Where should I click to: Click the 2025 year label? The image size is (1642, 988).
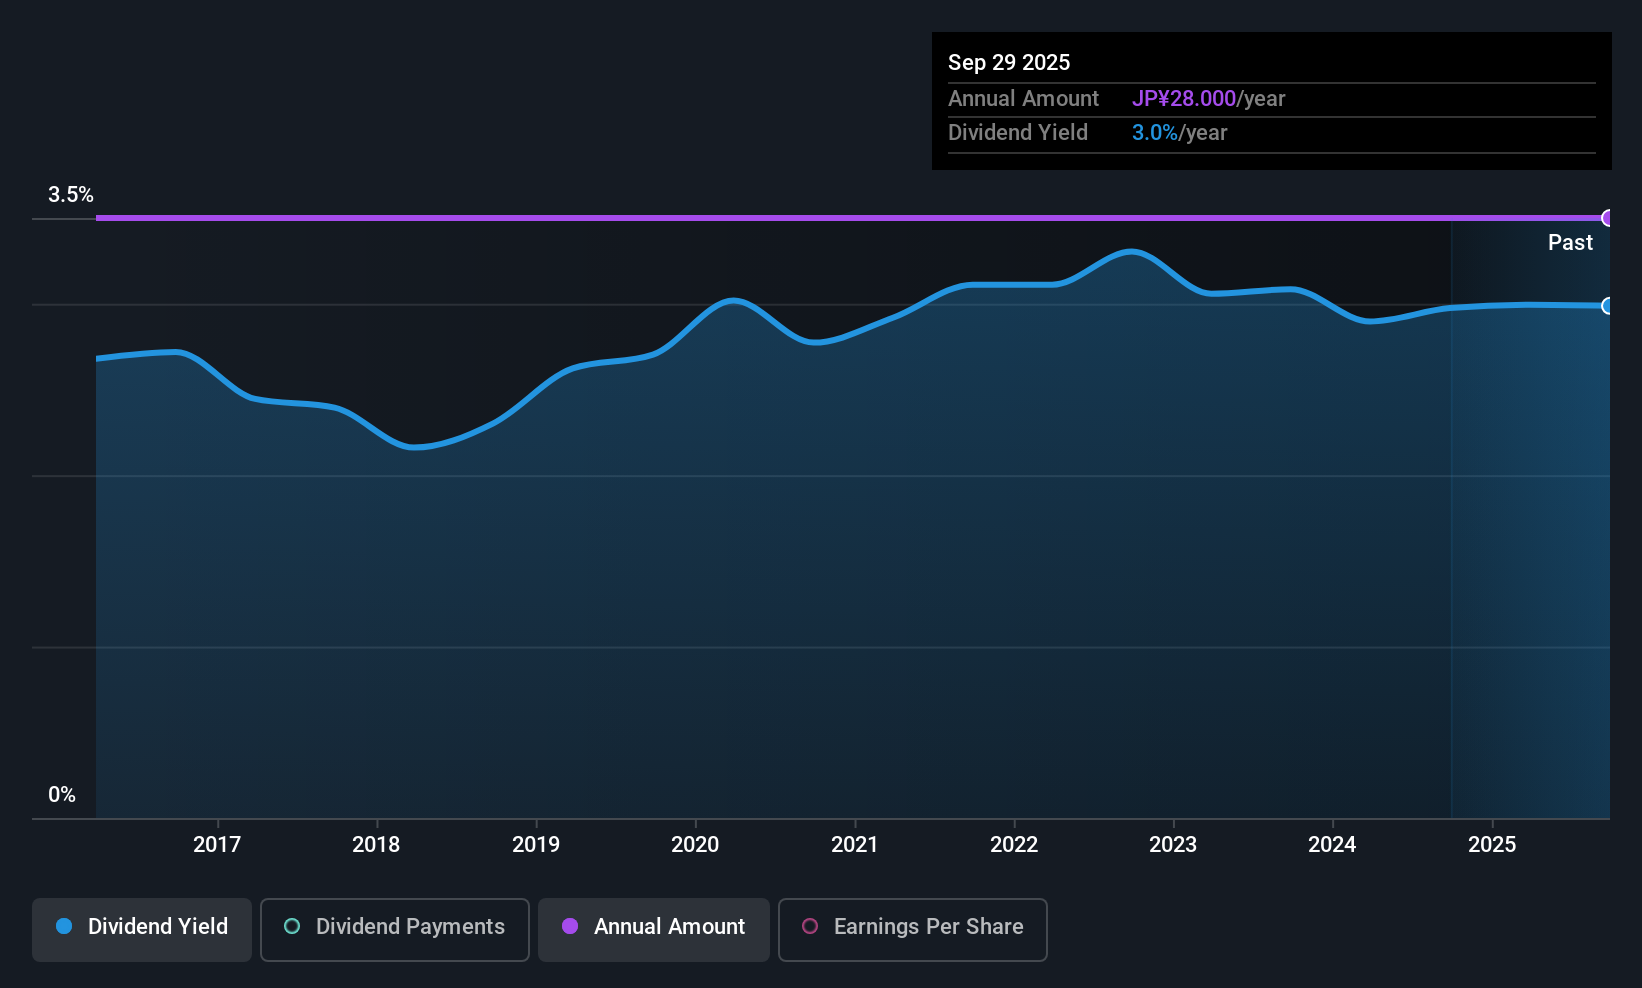[1492, 845]
